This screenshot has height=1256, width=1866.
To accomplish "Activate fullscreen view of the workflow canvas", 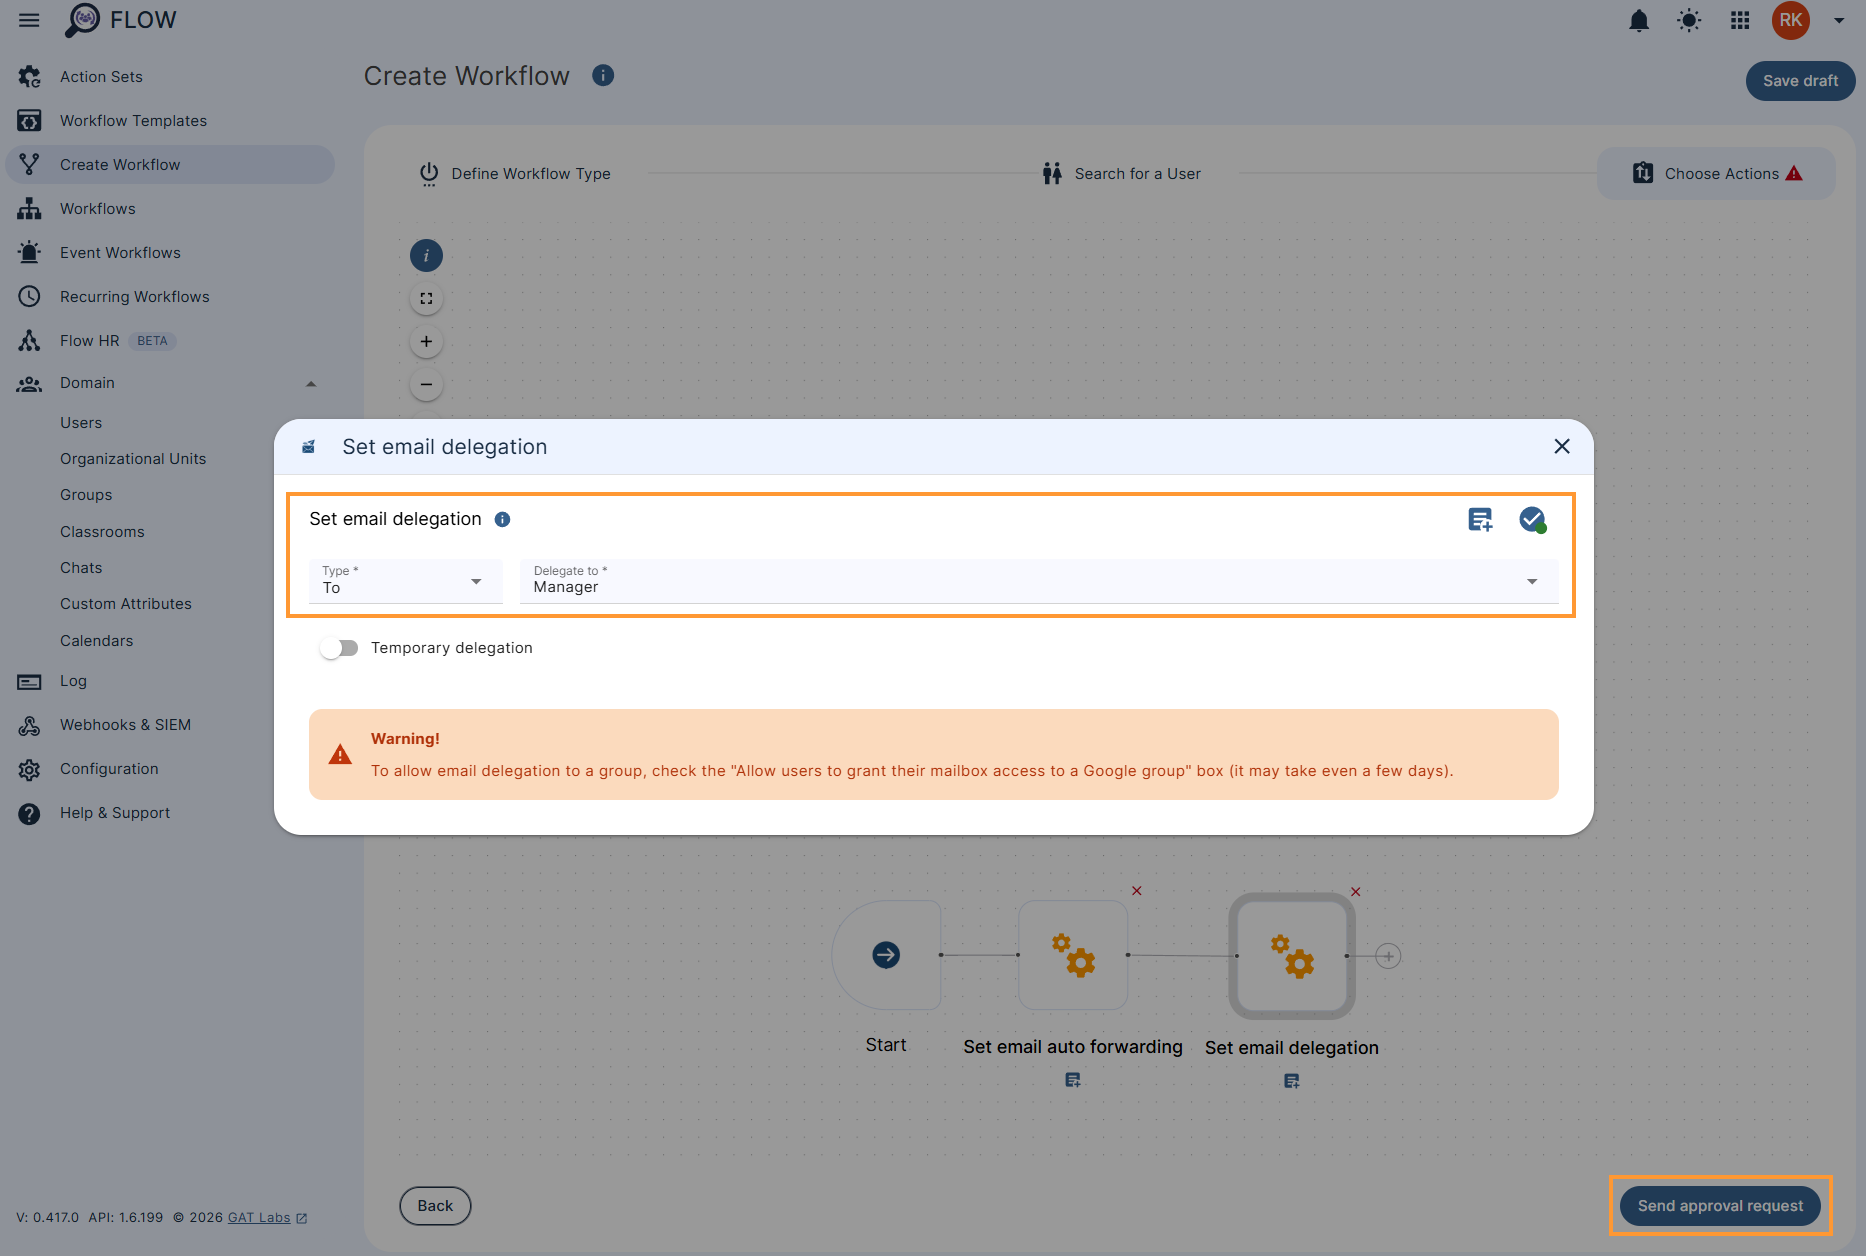I will point(426,298).
